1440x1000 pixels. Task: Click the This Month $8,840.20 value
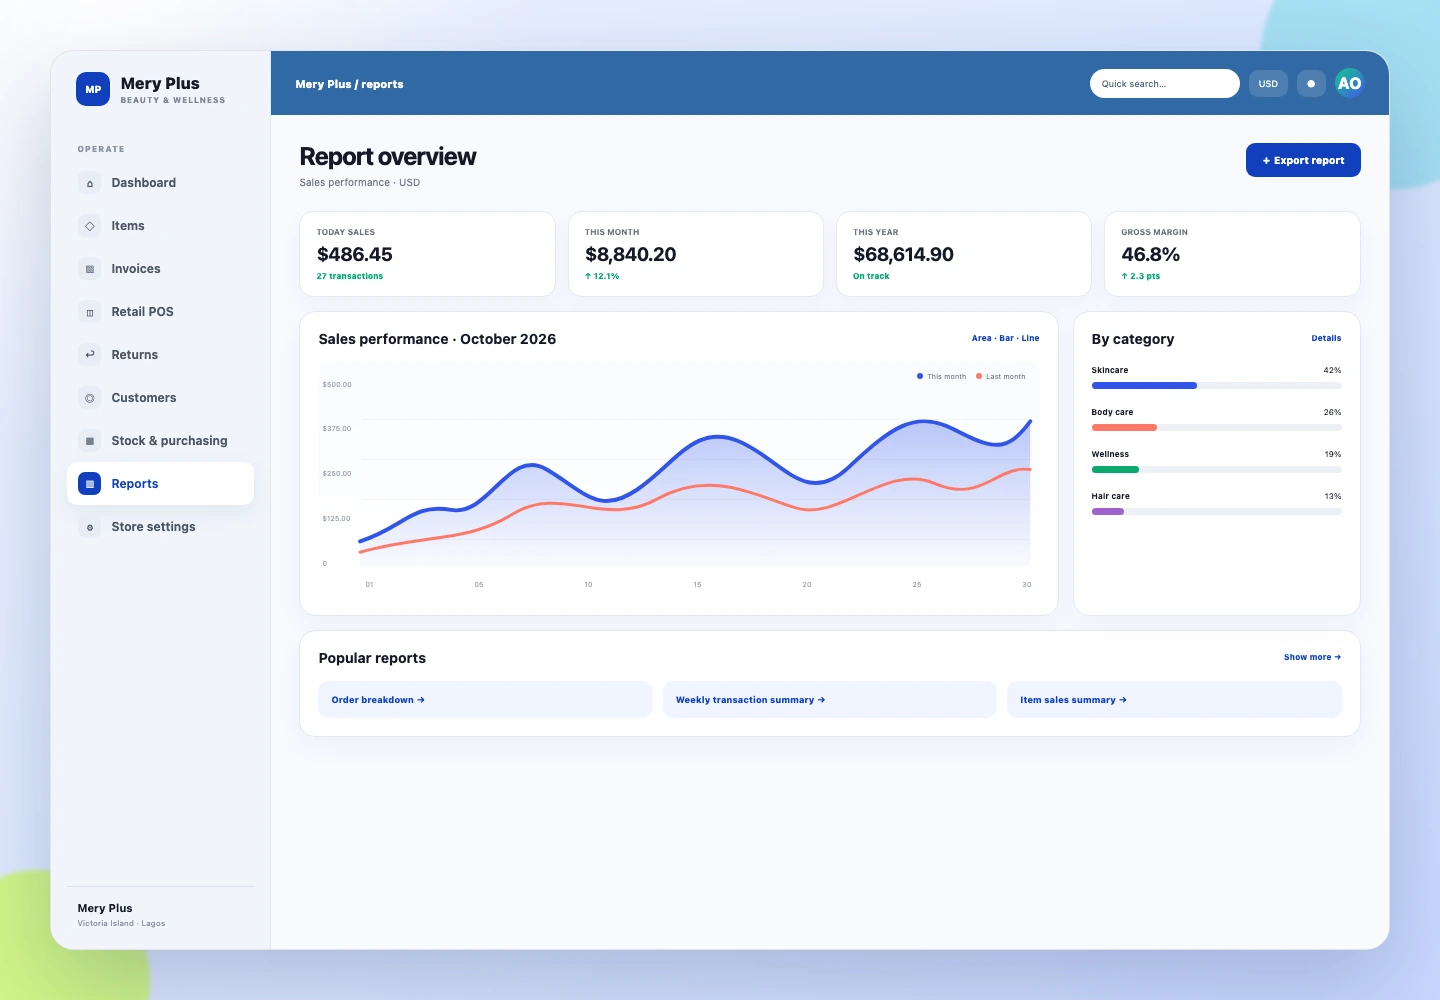pyautogui.click(x=631, y=255)
